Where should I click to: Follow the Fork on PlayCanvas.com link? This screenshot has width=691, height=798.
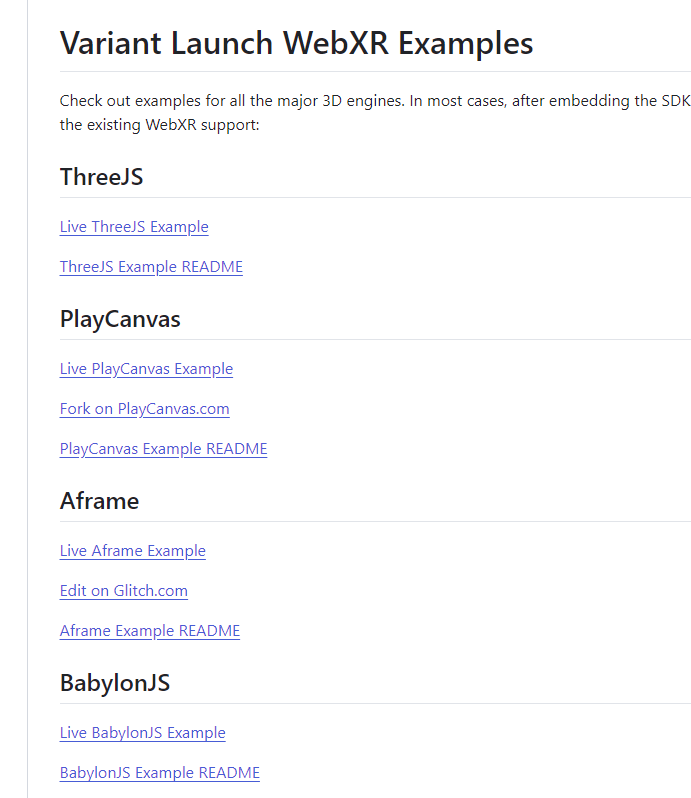click(x=145, y=409)
